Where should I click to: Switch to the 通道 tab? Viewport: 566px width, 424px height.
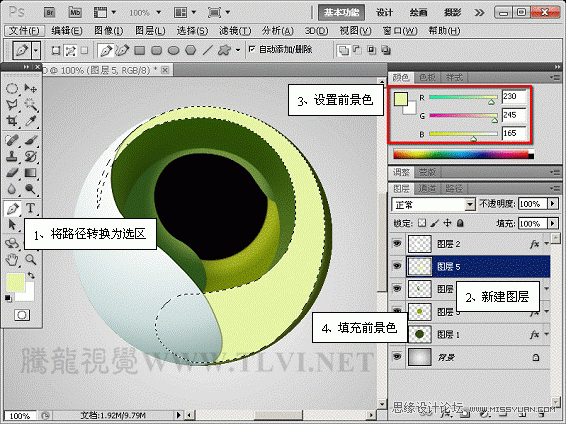pos(427,188)
